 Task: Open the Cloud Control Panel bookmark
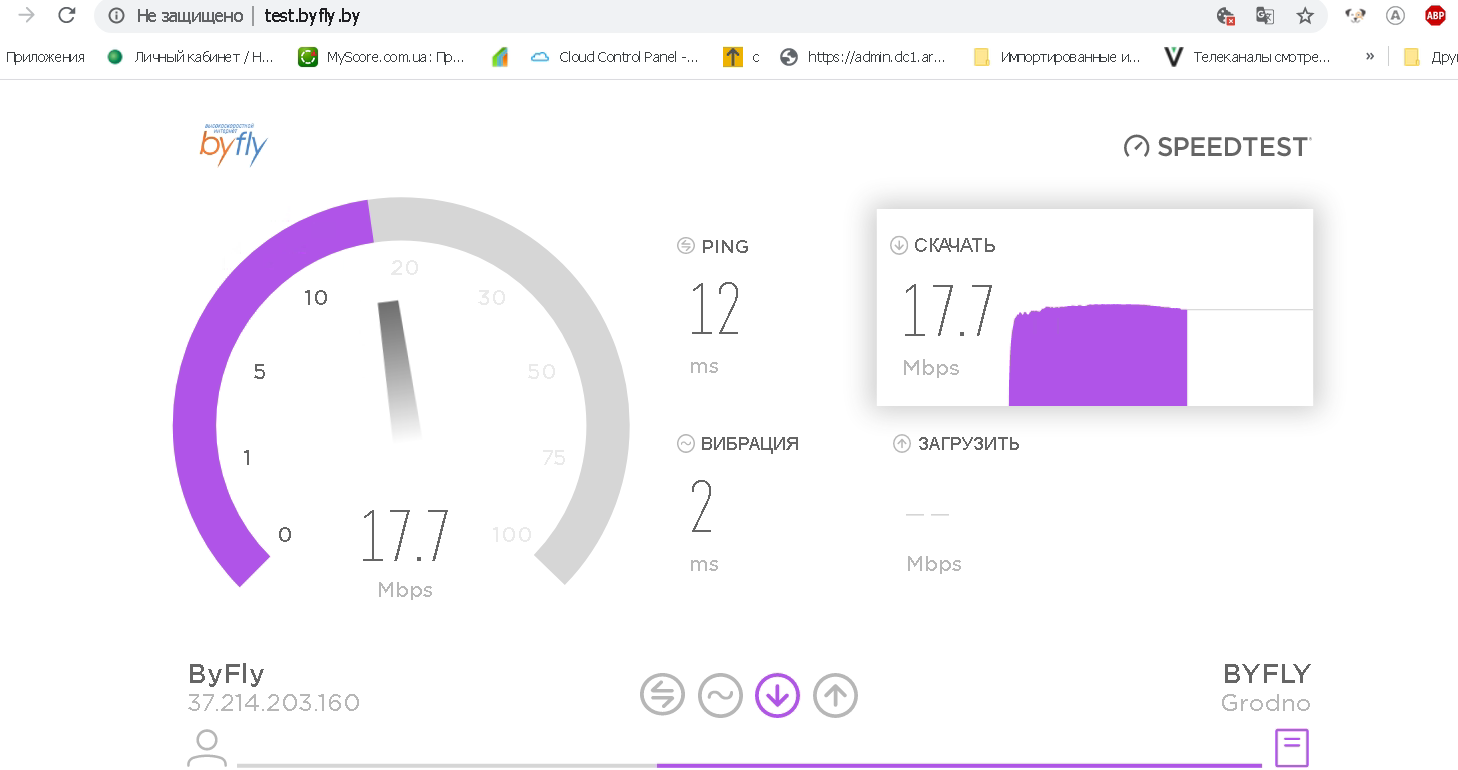tap(615, 57)
